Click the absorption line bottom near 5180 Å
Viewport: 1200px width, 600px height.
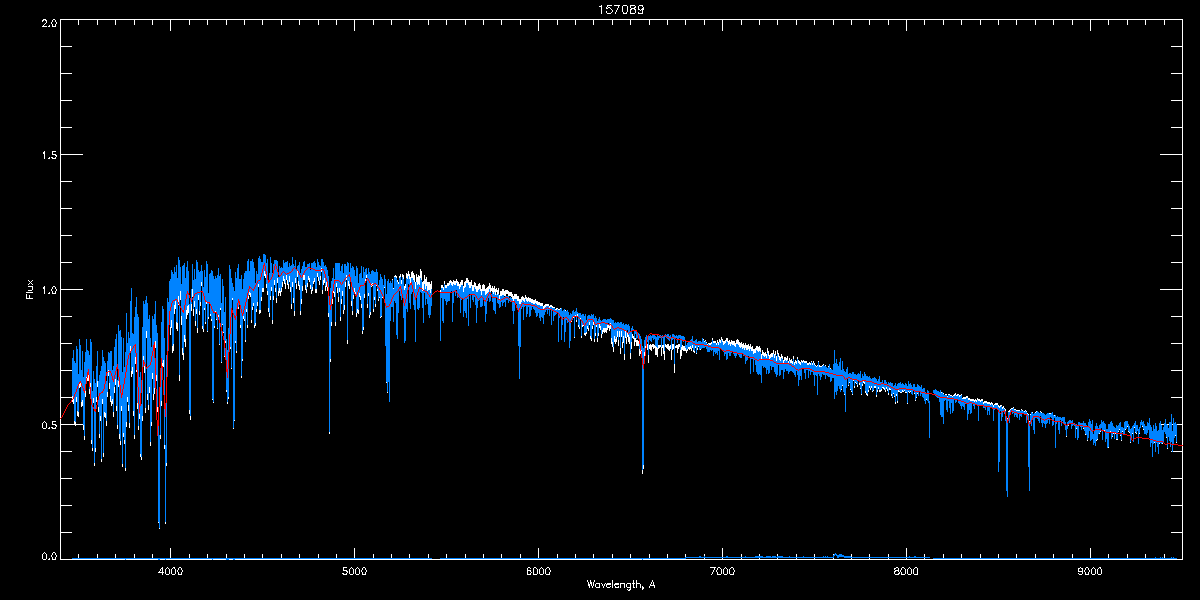coord(388,398)
